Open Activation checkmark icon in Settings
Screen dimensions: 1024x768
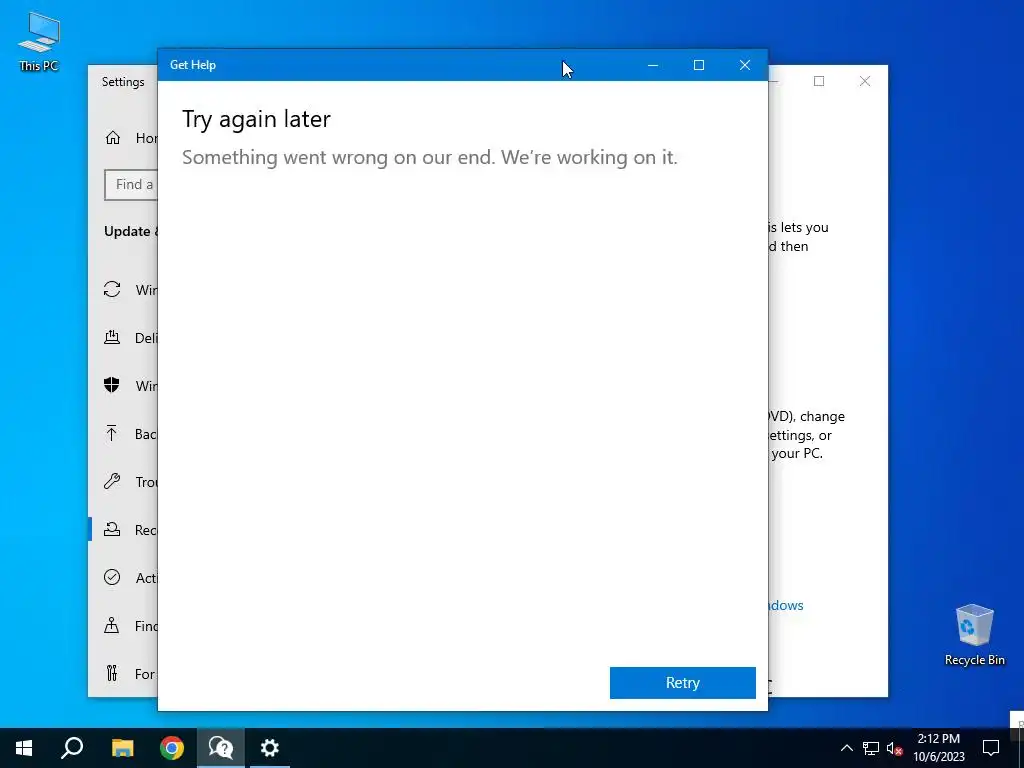click(112, 577)
